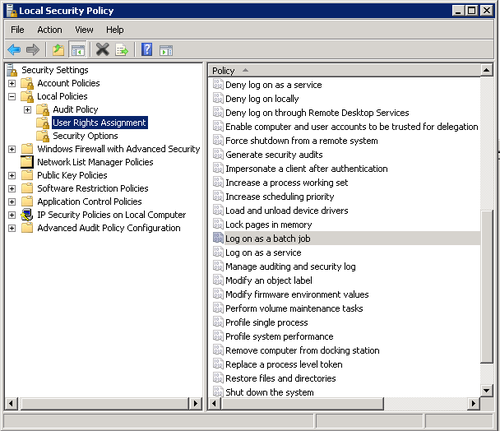Select Advanced Audit Policy Configuration tree item
Image resolution: width=500 pixels, height=431 pixels.
tap(109, 228)
